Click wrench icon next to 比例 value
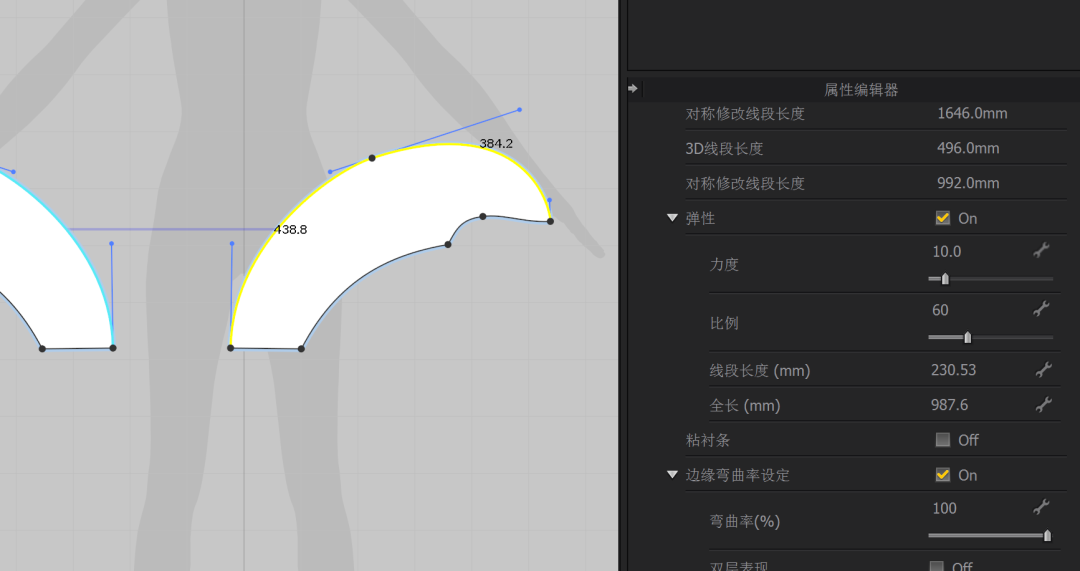This screenshot has height=571, width=1080. coord(1041,309)
